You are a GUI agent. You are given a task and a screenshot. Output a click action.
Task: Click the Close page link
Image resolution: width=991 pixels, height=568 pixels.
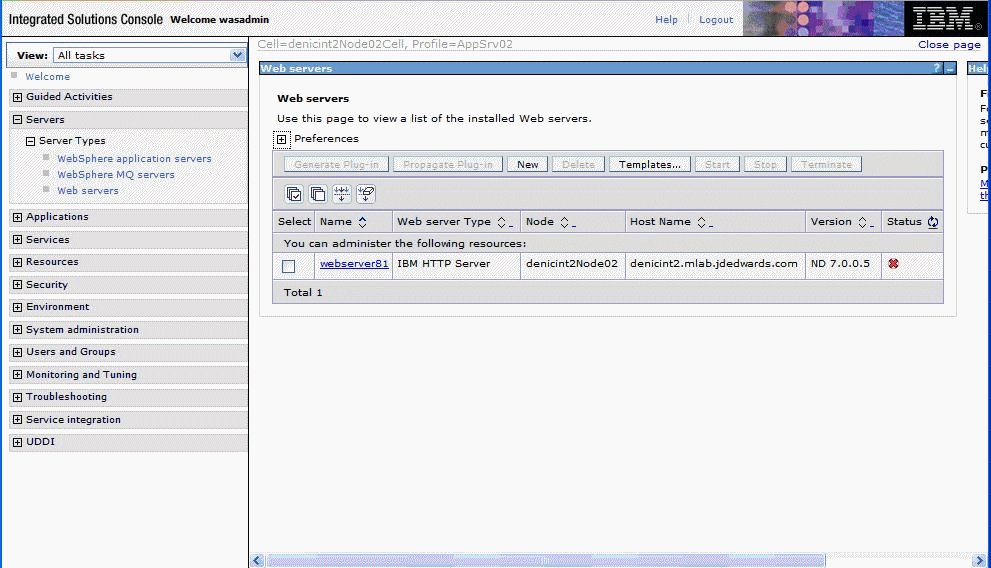pyautogui.click(x=949, y=44)
